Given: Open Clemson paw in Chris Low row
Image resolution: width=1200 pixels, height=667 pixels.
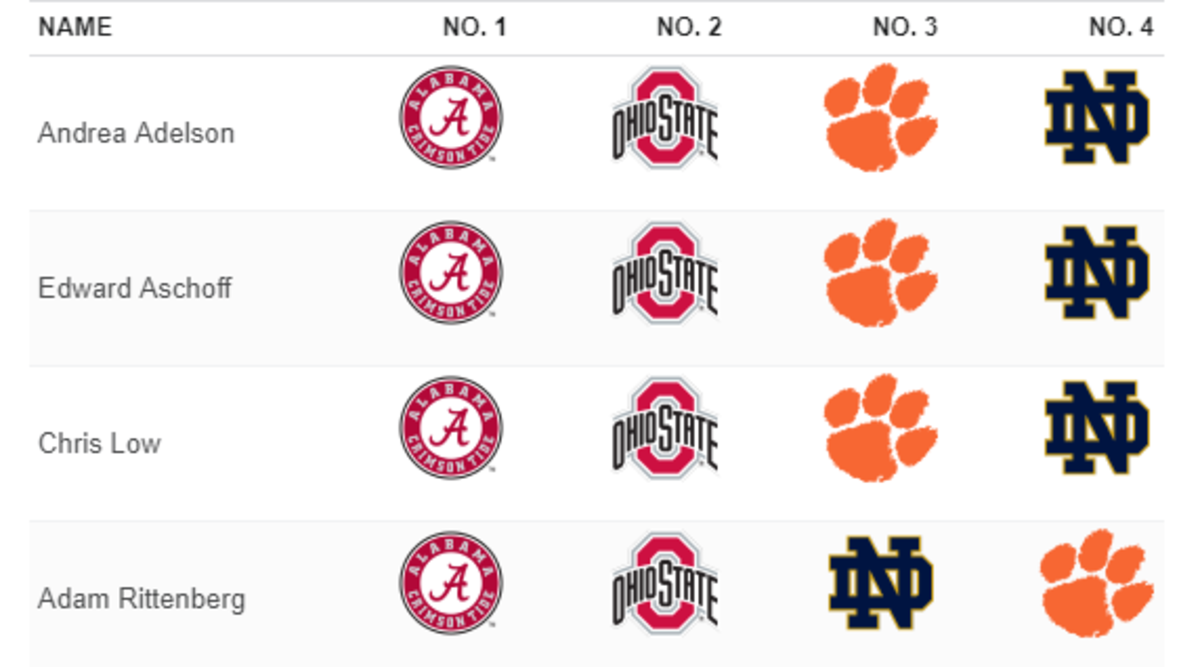Looking at the screenshot, I should click(x=881, y=428).
